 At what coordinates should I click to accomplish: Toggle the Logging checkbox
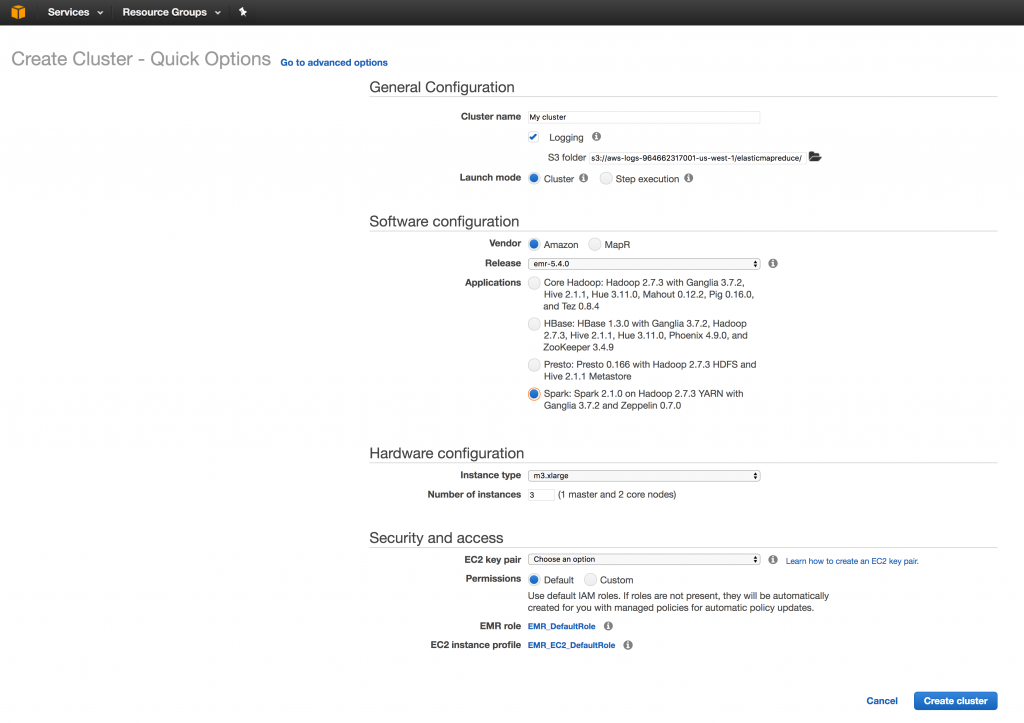click(x=534, y=137)
